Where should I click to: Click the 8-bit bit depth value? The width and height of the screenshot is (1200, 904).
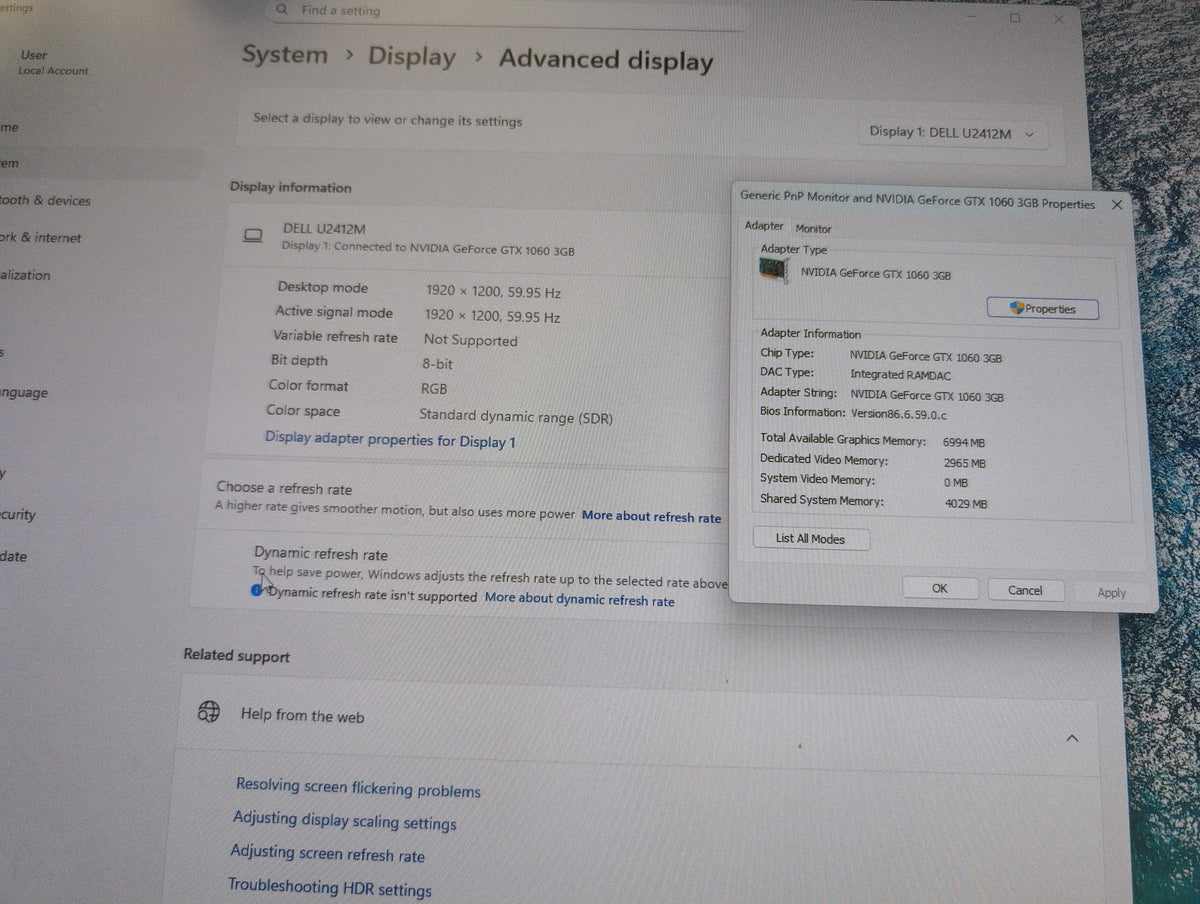(437, 364)
